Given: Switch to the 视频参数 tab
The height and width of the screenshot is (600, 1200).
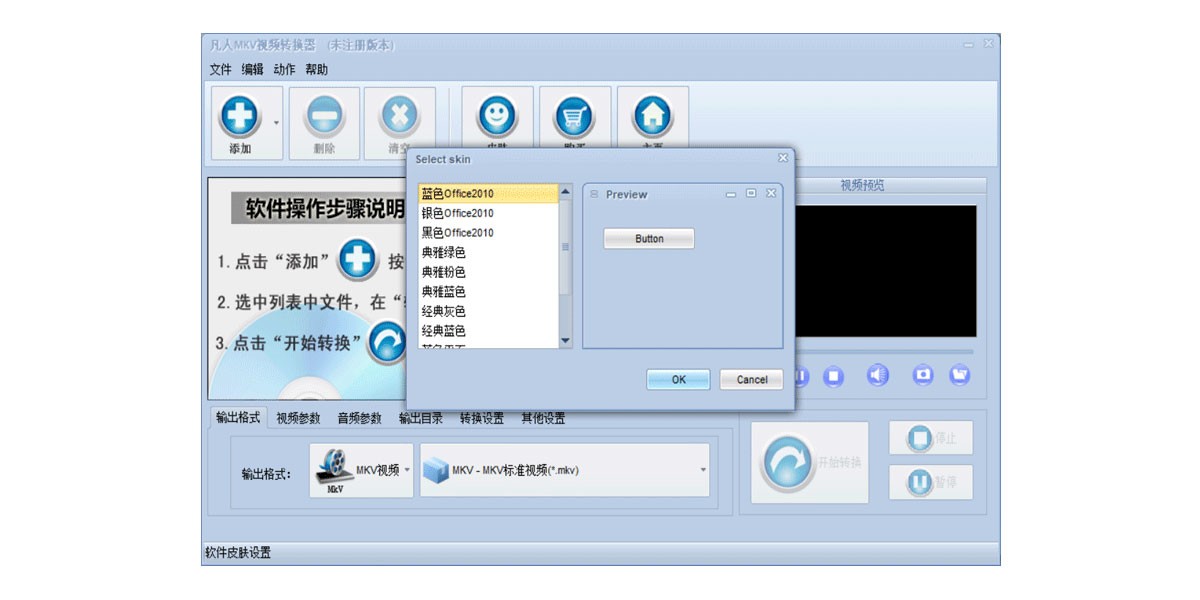Looking at the screenshot, I should [x=298, y=419].
